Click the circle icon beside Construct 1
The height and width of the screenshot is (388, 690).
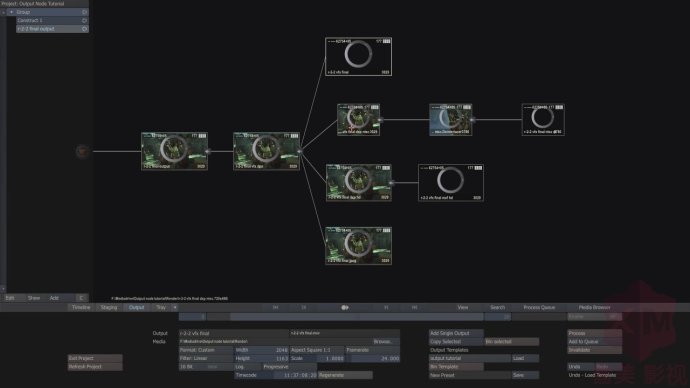pyautogui.click(x=84, y=20)
